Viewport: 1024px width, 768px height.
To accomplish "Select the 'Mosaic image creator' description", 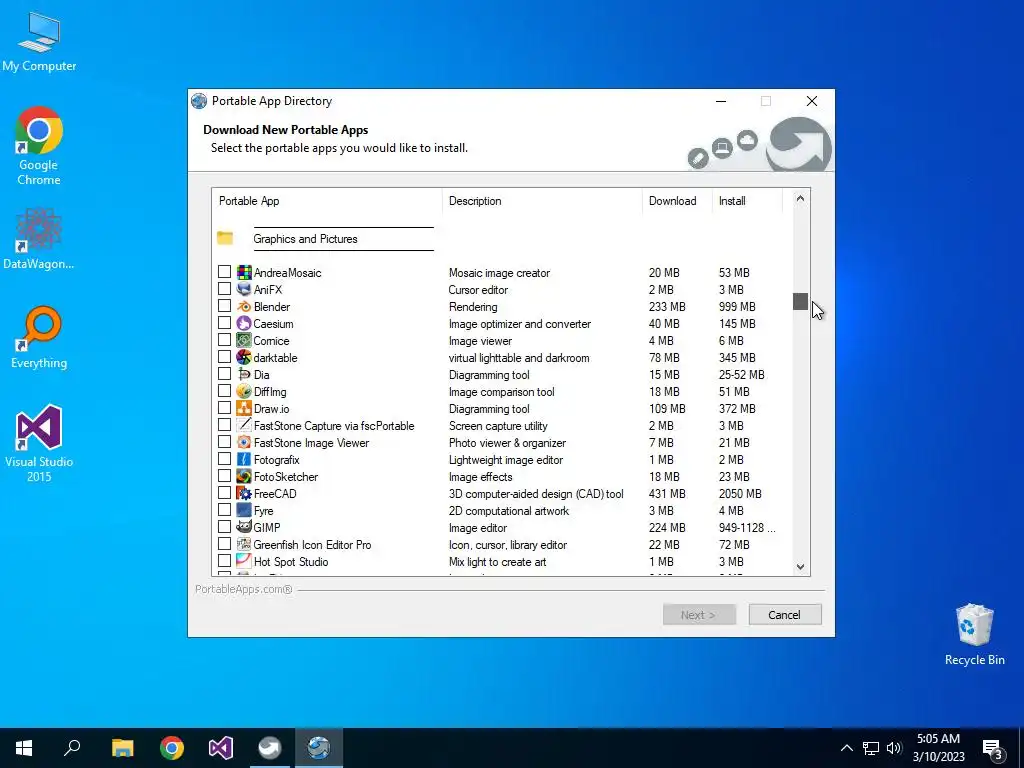I will [x=499, y=273].
